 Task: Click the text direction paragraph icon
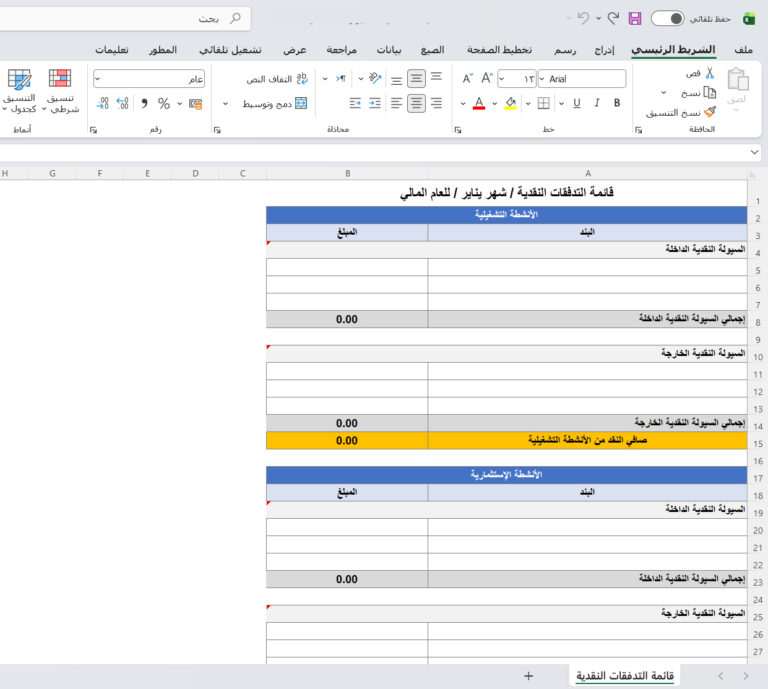pos(341,78)
